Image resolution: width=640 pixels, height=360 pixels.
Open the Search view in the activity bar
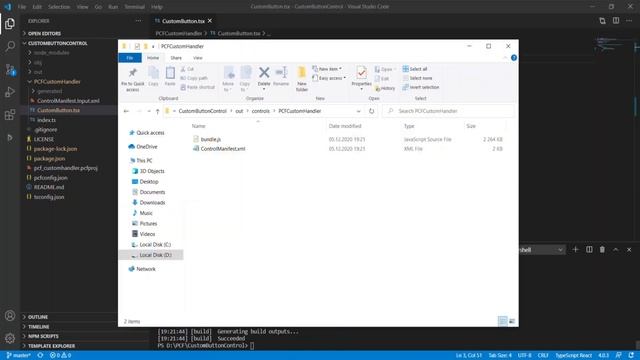(x=10, y=47)
